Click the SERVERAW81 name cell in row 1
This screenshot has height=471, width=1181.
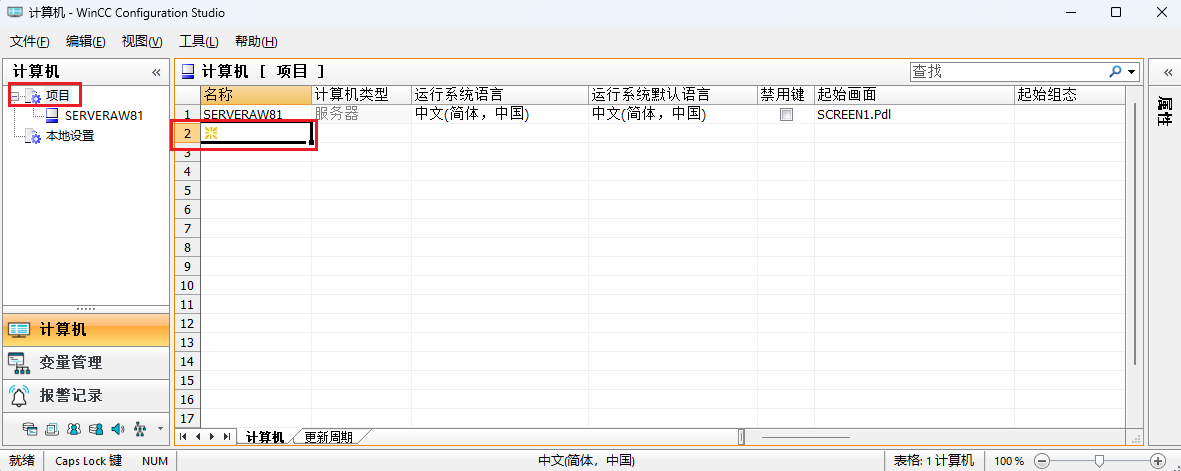[x=256, y=115]
